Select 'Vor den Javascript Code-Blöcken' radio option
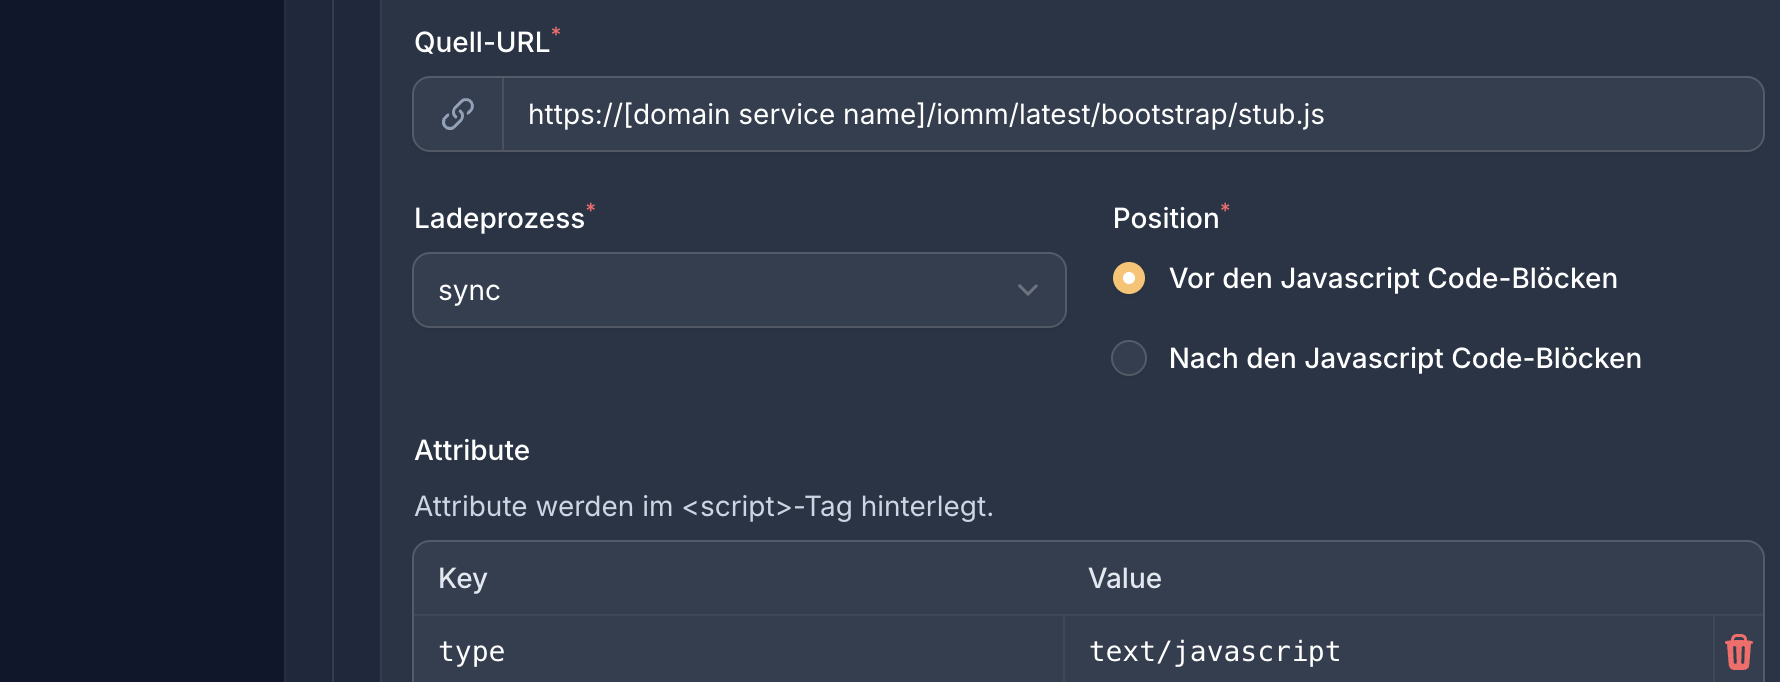The width and height of the screenshot is (1780, 682). click(1129, 278)
